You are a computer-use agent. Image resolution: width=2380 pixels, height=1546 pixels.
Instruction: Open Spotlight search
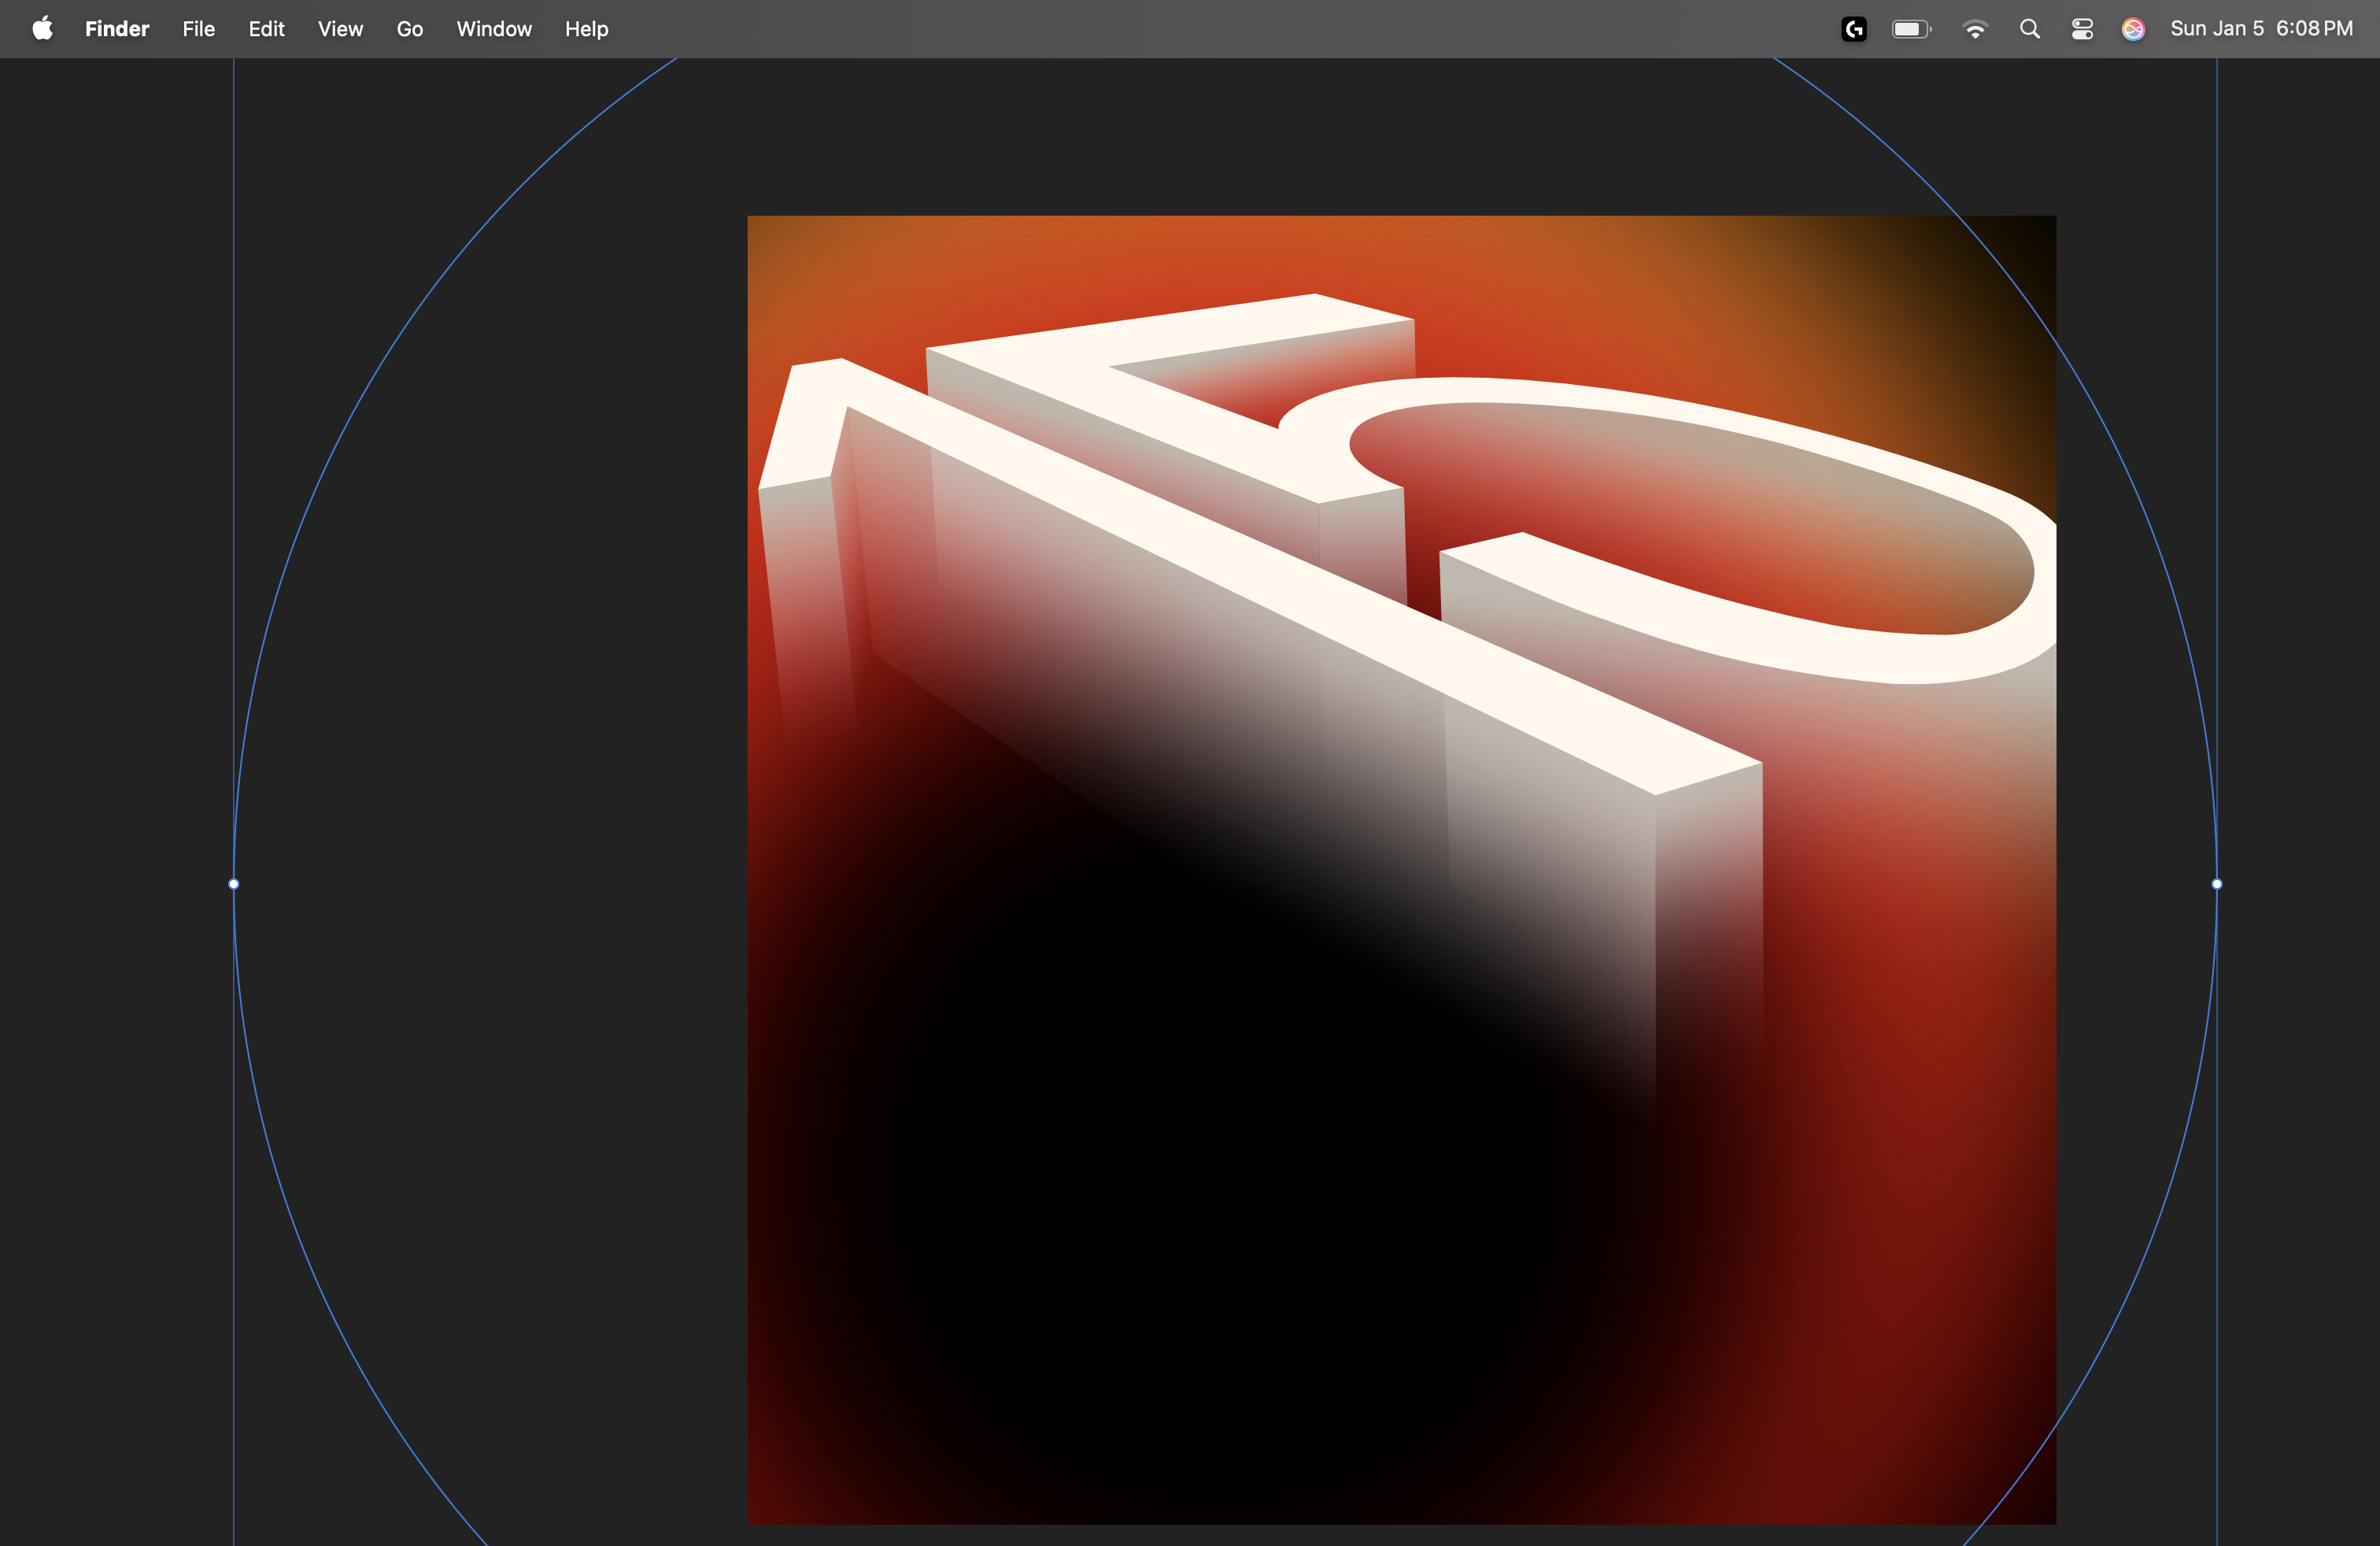(2029, 29)
